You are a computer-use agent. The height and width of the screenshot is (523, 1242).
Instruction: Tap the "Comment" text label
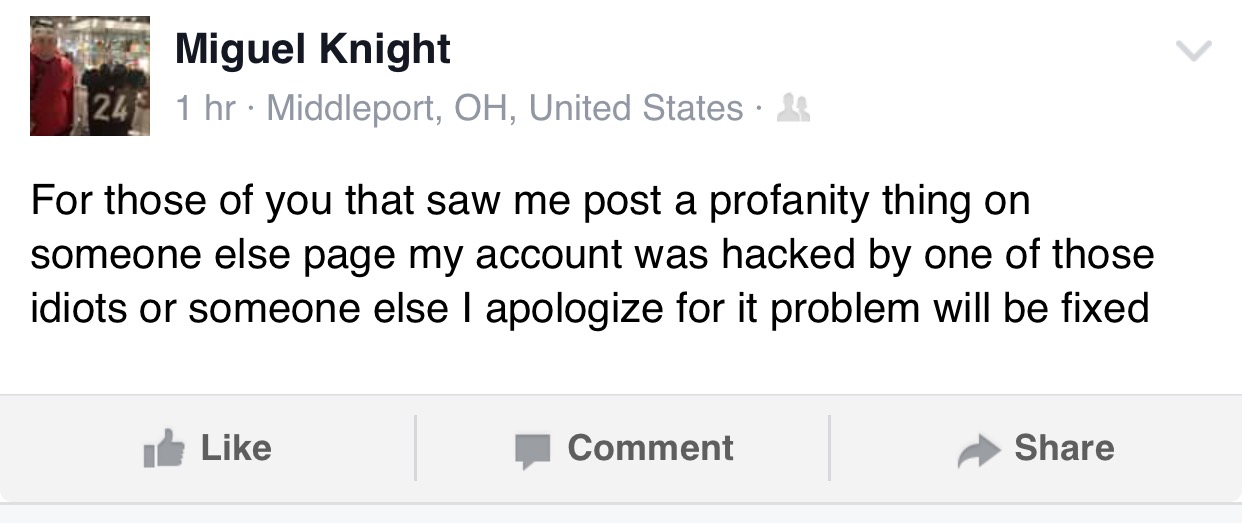click(x=650, y=448)
